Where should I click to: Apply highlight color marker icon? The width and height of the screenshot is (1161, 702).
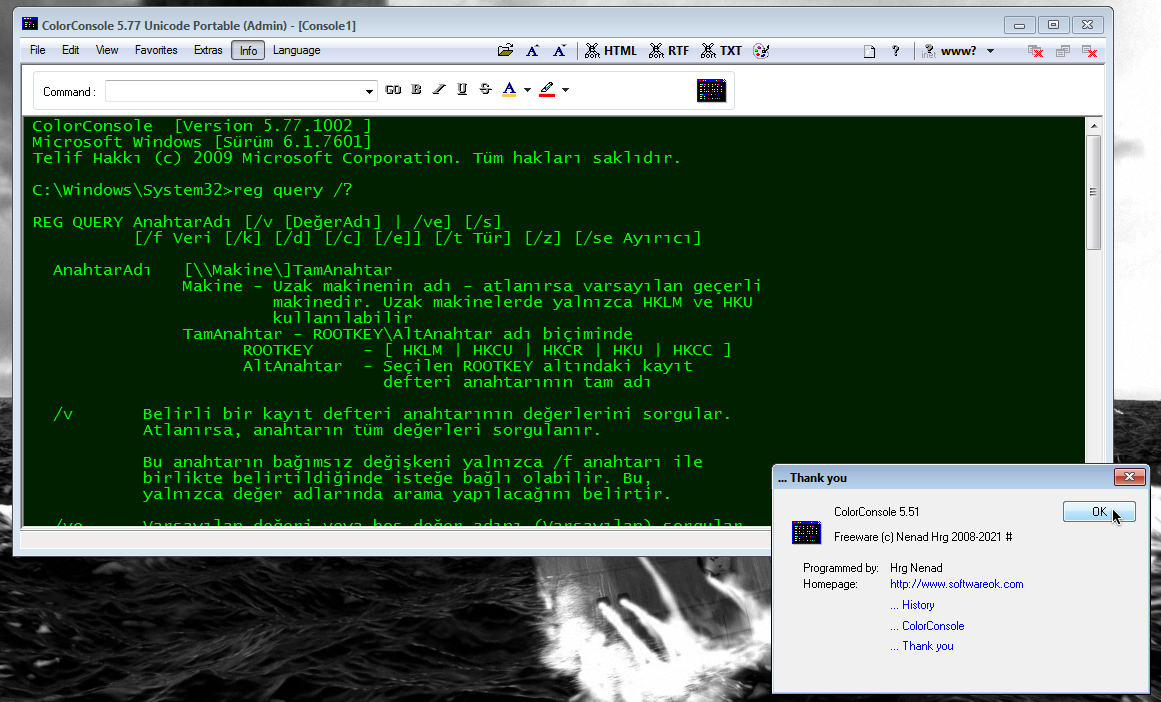coord(547,90)
